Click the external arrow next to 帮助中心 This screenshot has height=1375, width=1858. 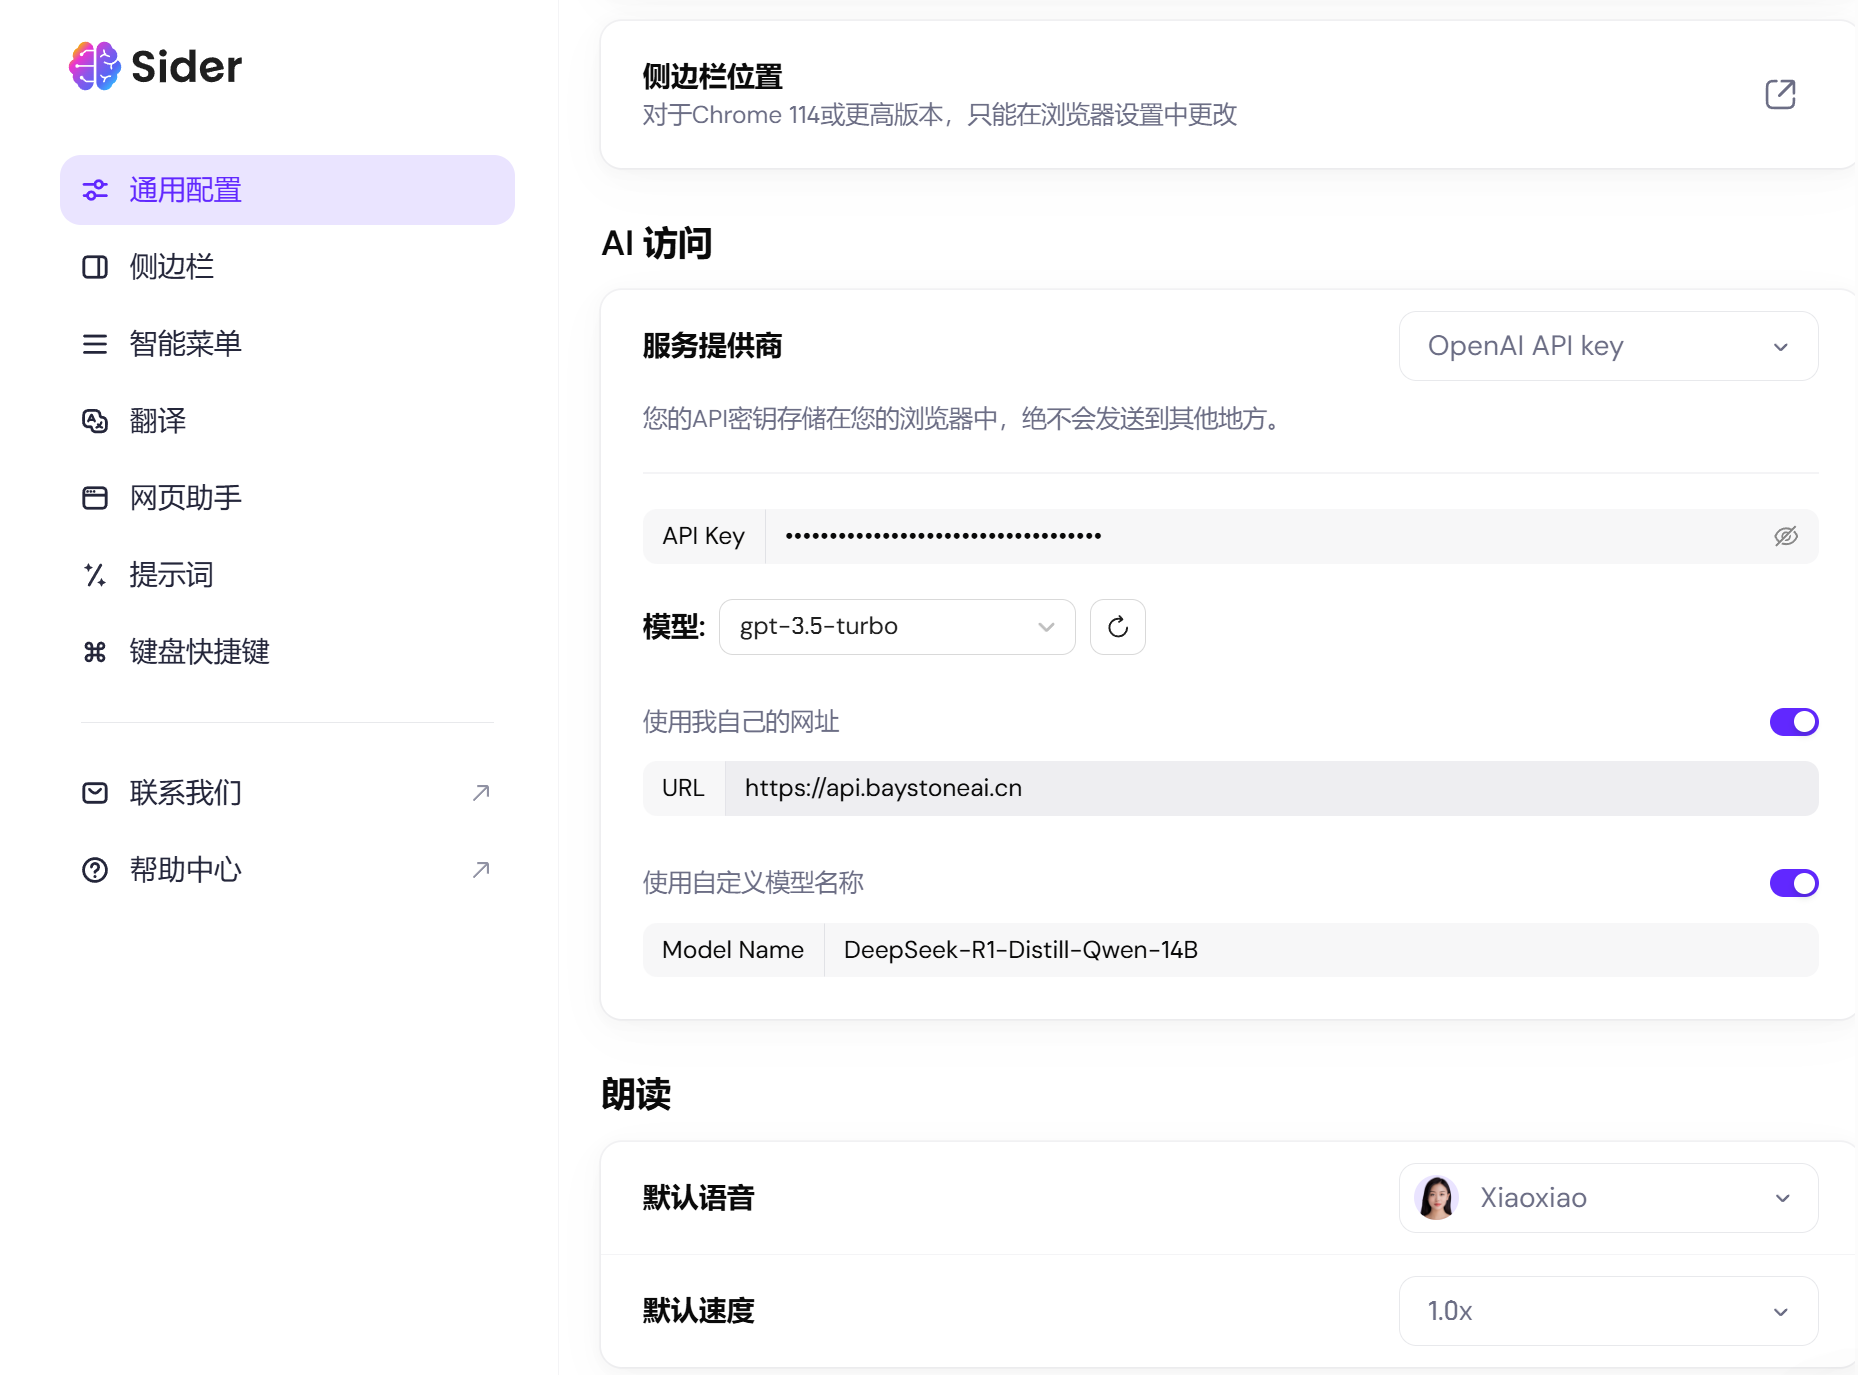[x=481, y=870]
